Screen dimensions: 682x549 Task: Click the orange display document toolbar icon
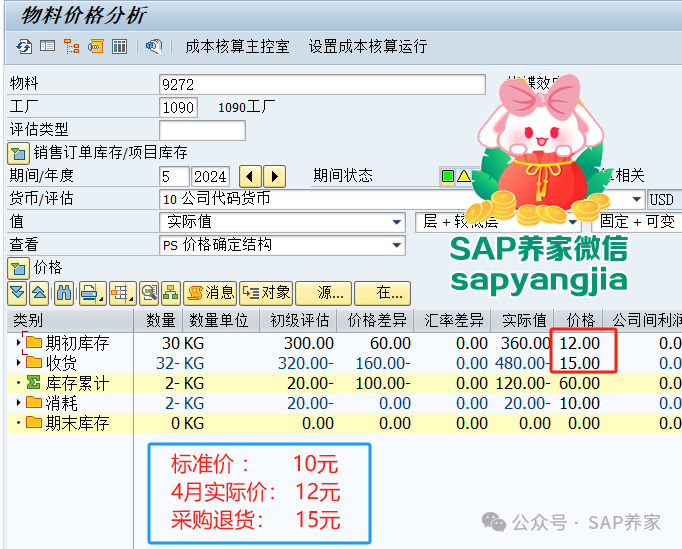[96, 46]
